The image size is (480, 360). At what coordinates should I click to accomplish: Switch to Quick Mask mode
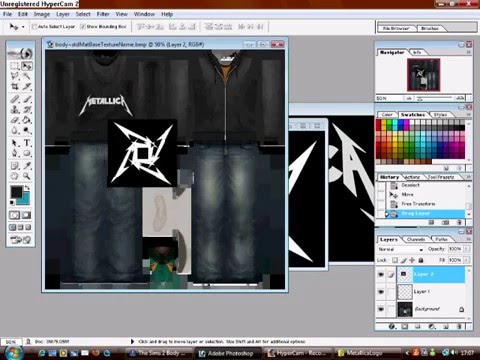tap(26, 215)
